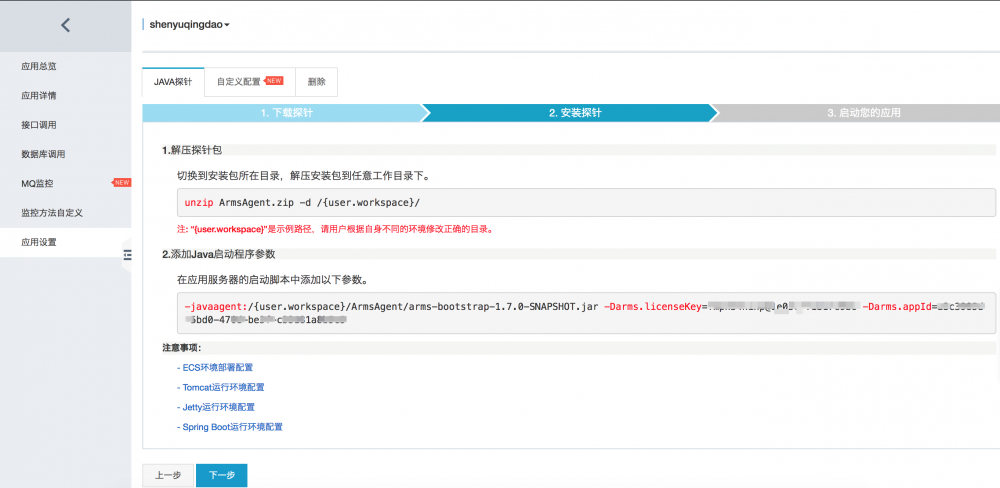This screenshot has height=488, width=1000.
Task: Click the NEW badge on 自定义配置 tab
Action: point(274,81)
